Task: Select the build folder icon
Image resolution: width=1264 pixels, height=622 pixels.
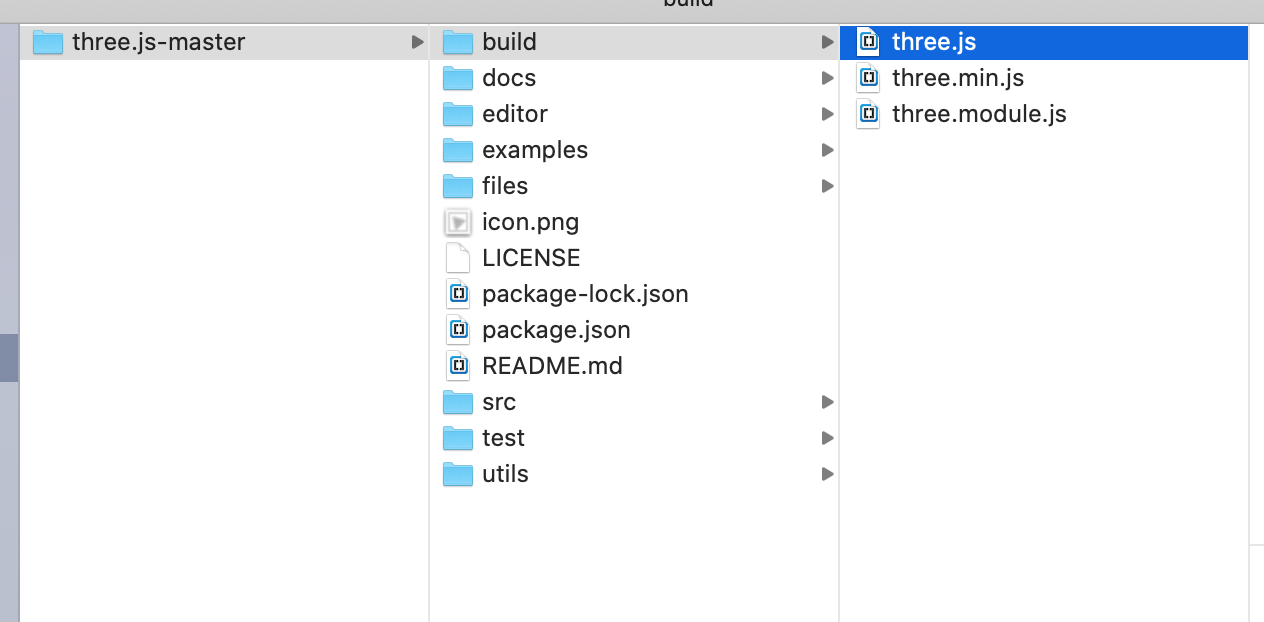Action: (x=458, y=42)
